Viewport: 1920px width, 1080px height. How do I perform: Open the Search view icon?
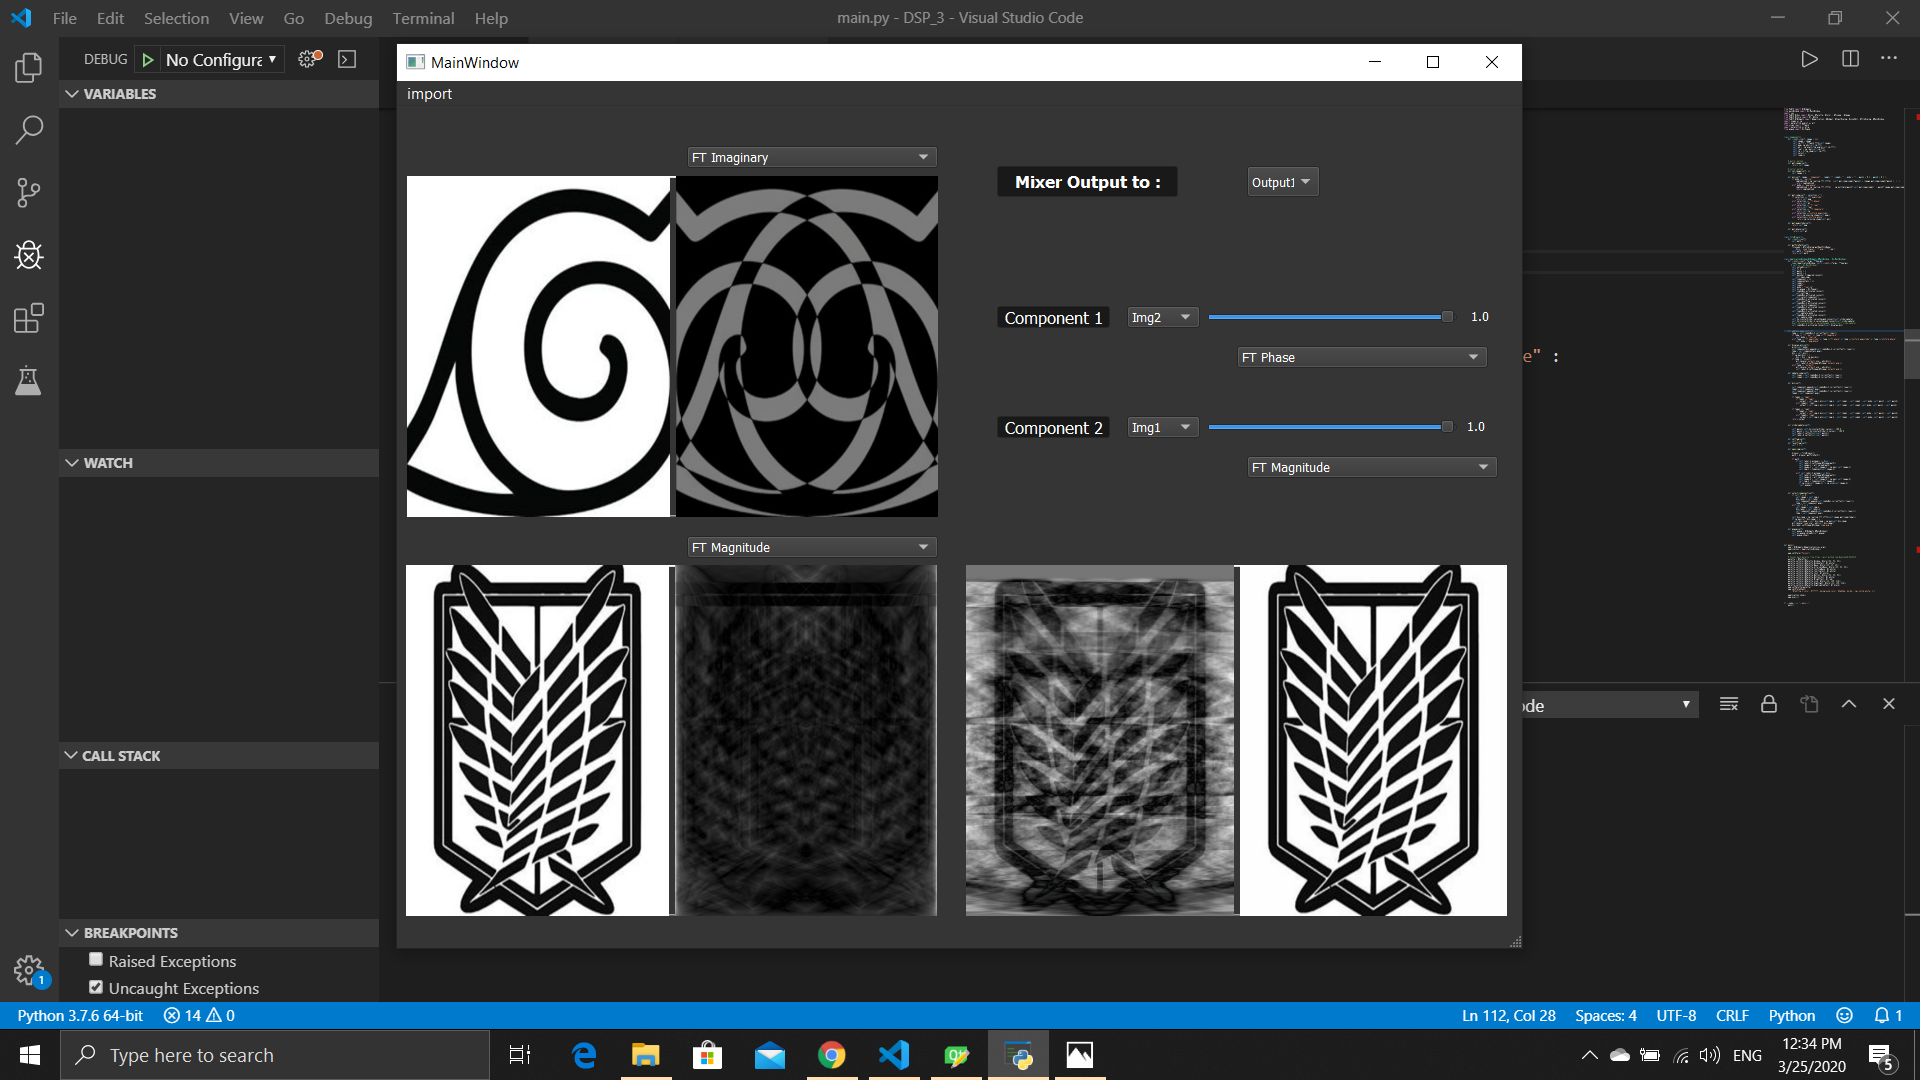[29, 130]
